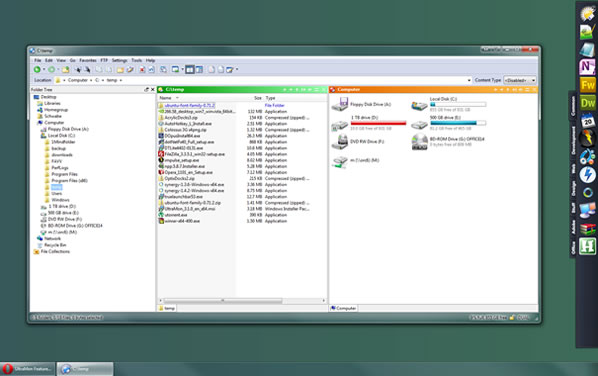The height and width of the screenshot is (376, 598).
Task: Launch OneNote from the dock
Action: 587,67
